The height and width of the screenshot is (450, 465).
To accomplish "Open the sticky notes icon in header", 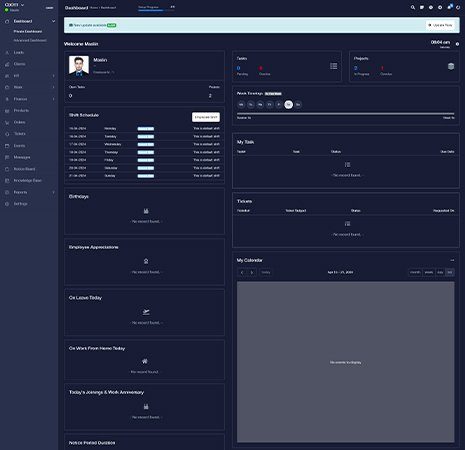I will (422, 7).
